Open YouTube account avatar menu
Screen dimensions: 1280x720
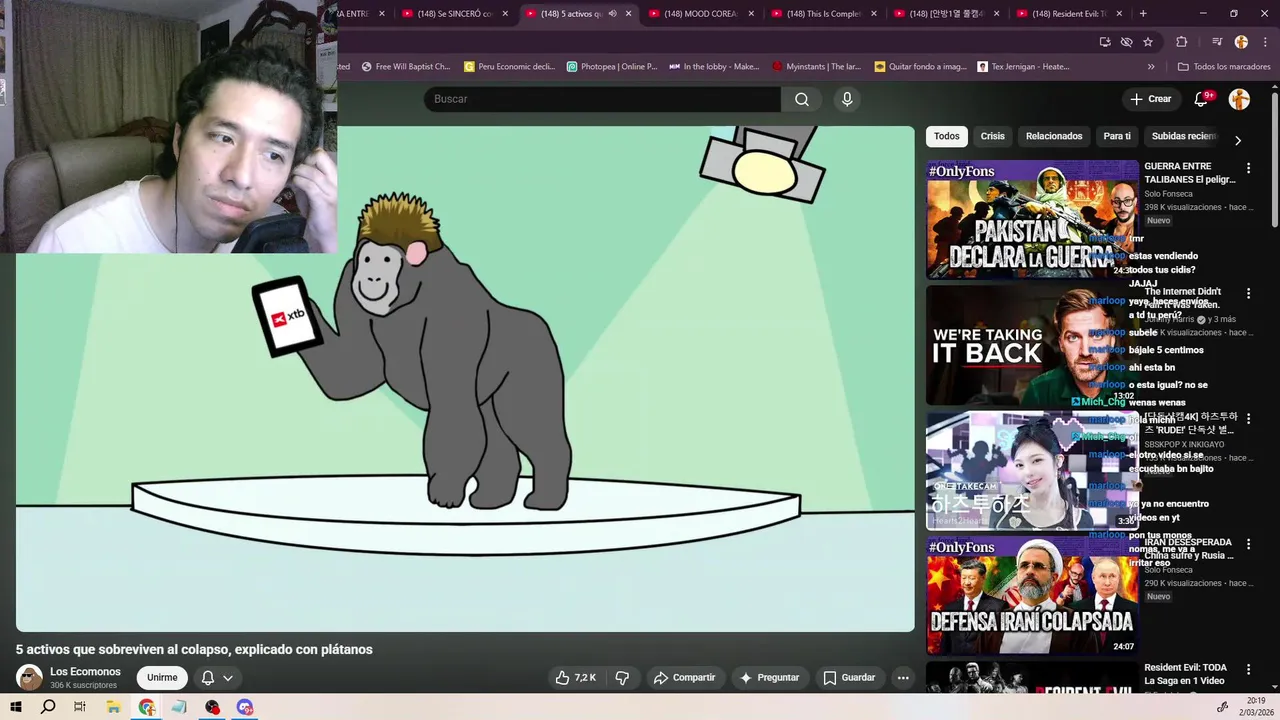pos(1239,99)
